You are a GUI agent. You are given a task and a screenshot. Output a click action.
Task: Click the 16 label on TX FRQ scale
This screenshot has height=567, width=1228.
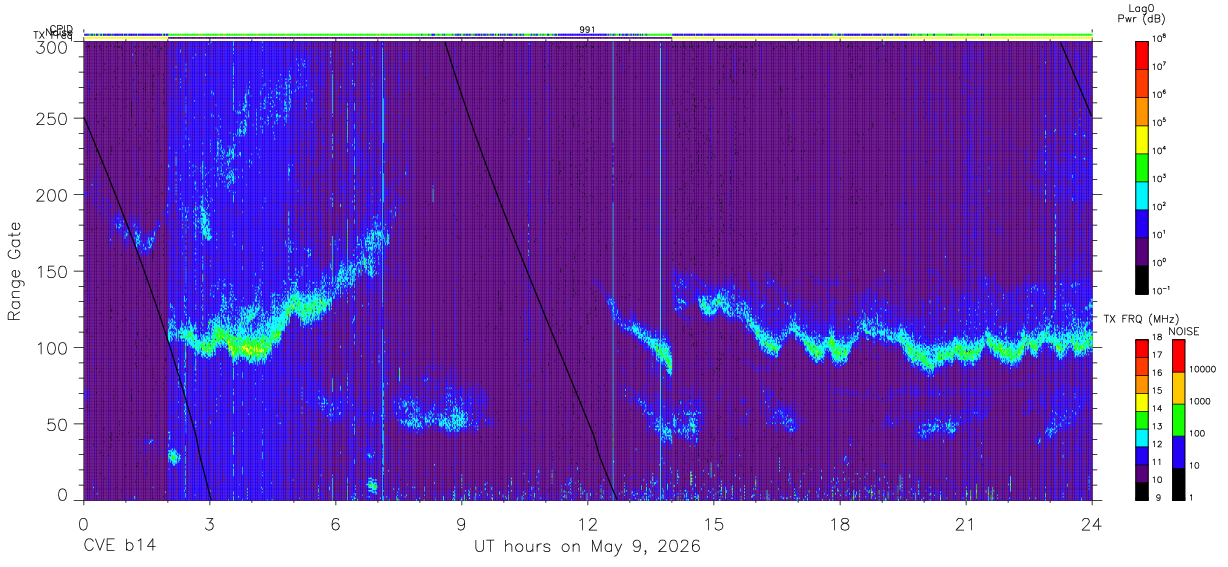tap(1157, 372)
